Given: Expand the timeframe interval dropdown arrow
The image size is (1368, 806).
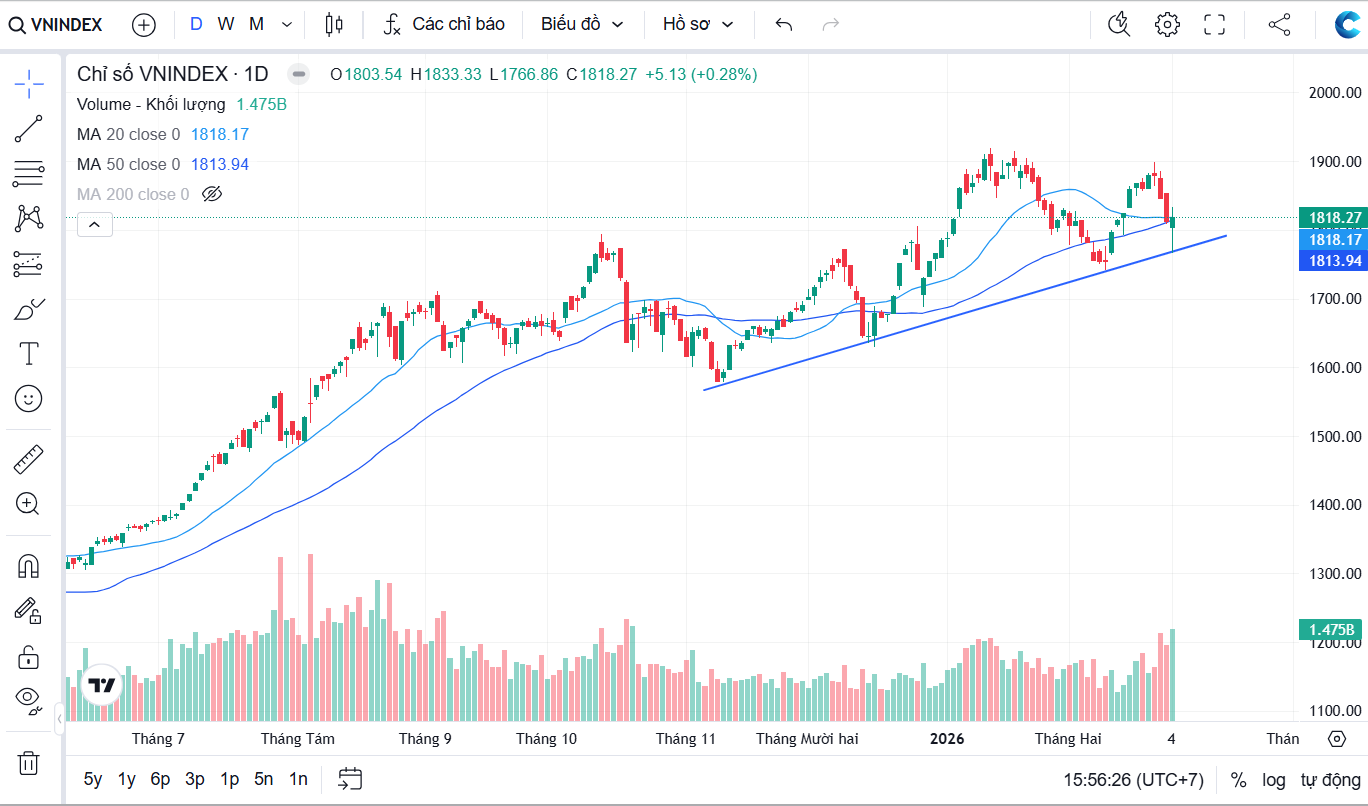Looking at the screenshot, I should point(288,24).
